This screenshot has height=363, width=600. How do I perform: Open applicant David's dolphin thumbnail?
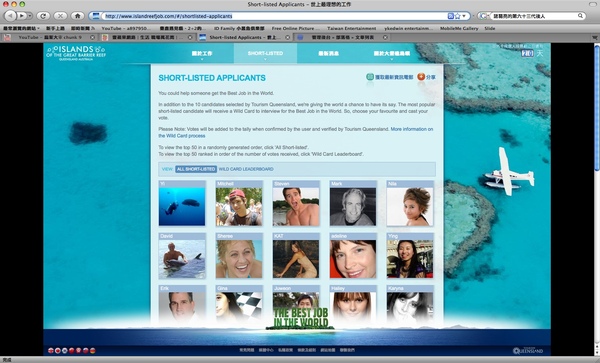(182, 259)
